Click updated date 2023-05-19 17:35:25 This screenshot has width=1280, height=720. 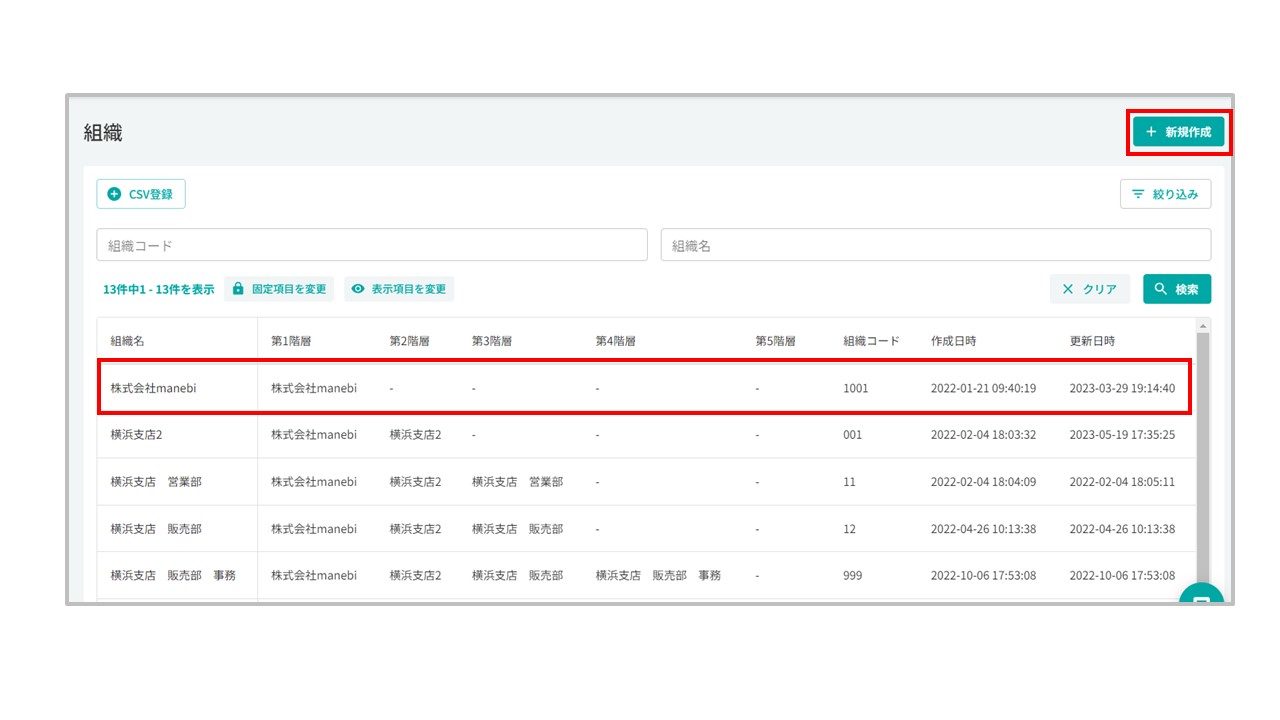click(1123, 435)
